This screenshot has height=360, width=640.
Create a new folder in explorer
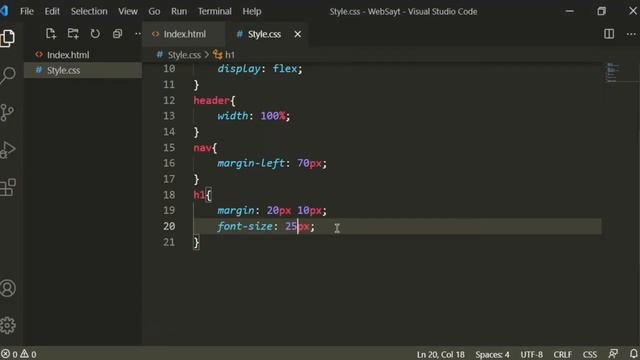[73, 34]
